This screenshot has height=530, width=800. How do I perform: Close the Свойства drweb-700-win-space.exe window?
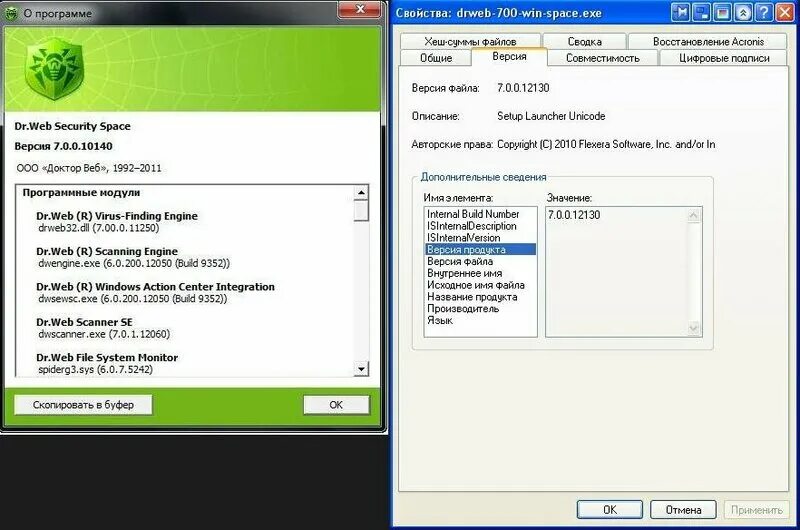pos(785,11)
